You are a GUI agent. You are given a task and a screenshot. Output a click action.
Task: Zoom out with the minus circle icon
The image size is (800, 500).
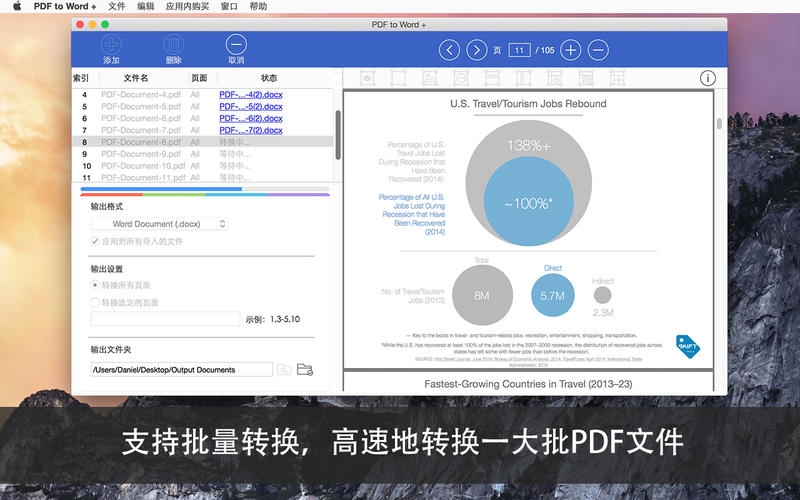(598, 50)
